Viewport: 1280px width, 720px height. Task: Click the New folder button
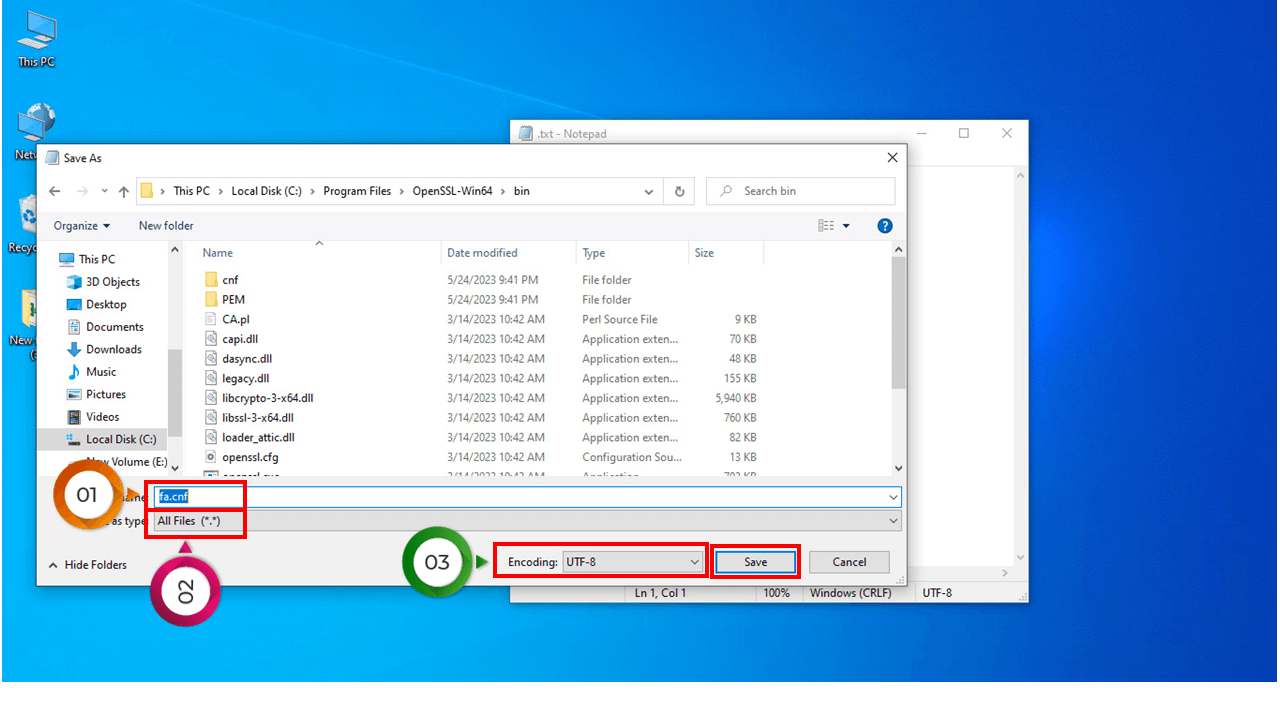(x=166, y=226)
